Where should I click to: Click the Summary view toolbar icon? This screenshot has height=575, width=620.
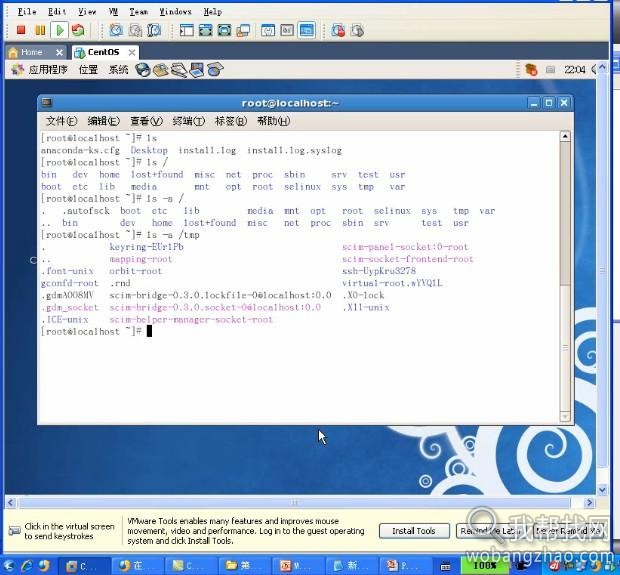coord(268,30)
